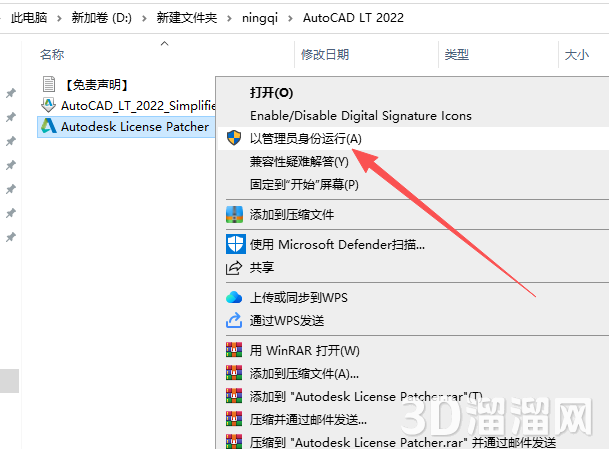Viewport: 609px width, 449px height.
Task: Choose 压缩到 "Autodesk License Patcher.rar" 并通过邮件发送
Action: coord(403,442)
